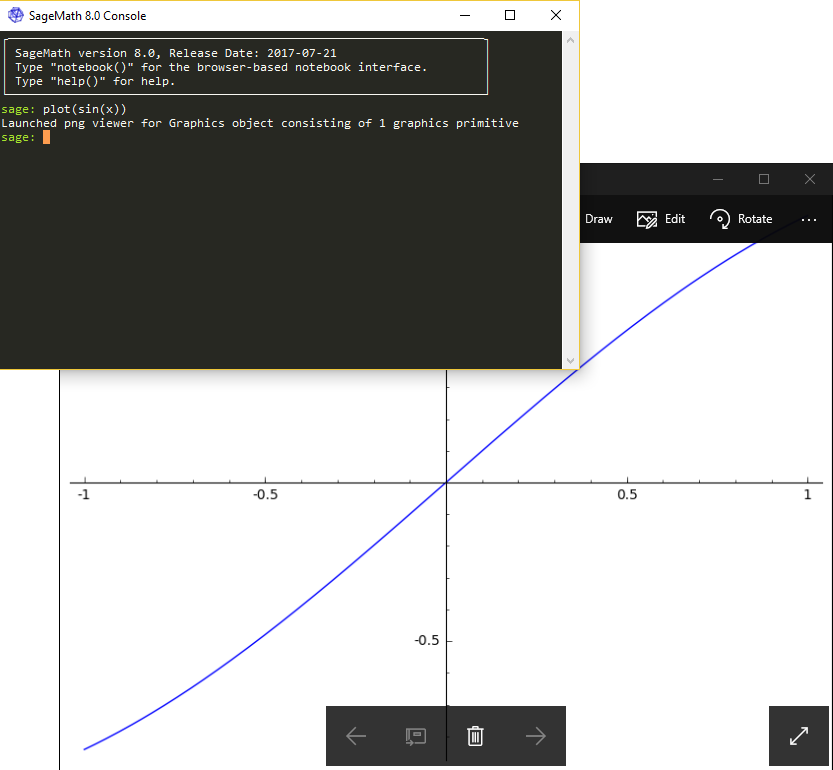Close the SageMath 8.0 Console window
833x770 pixels.
pos(556,15)
